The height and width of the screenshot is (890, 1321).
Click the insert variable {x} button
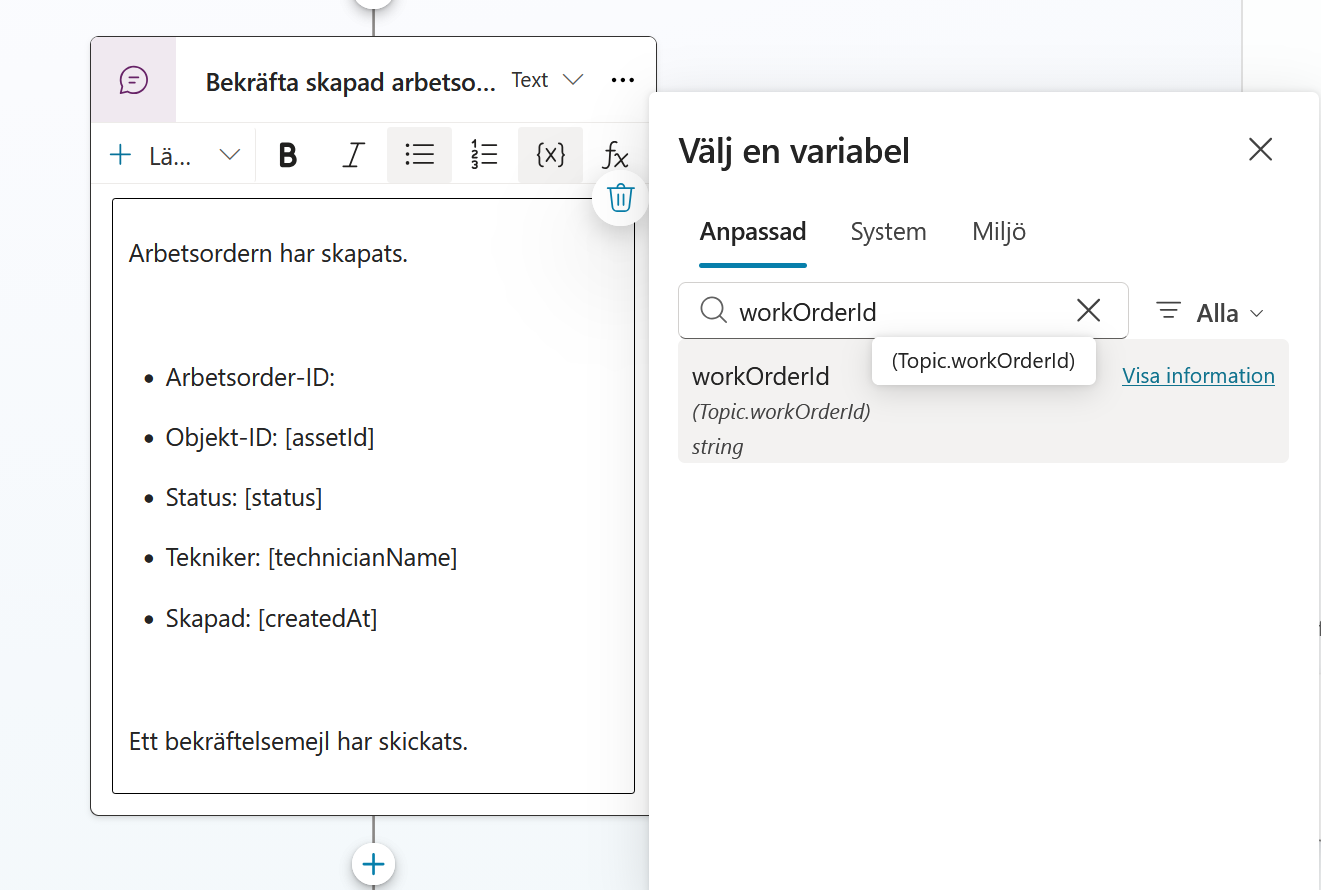point(550,155)
